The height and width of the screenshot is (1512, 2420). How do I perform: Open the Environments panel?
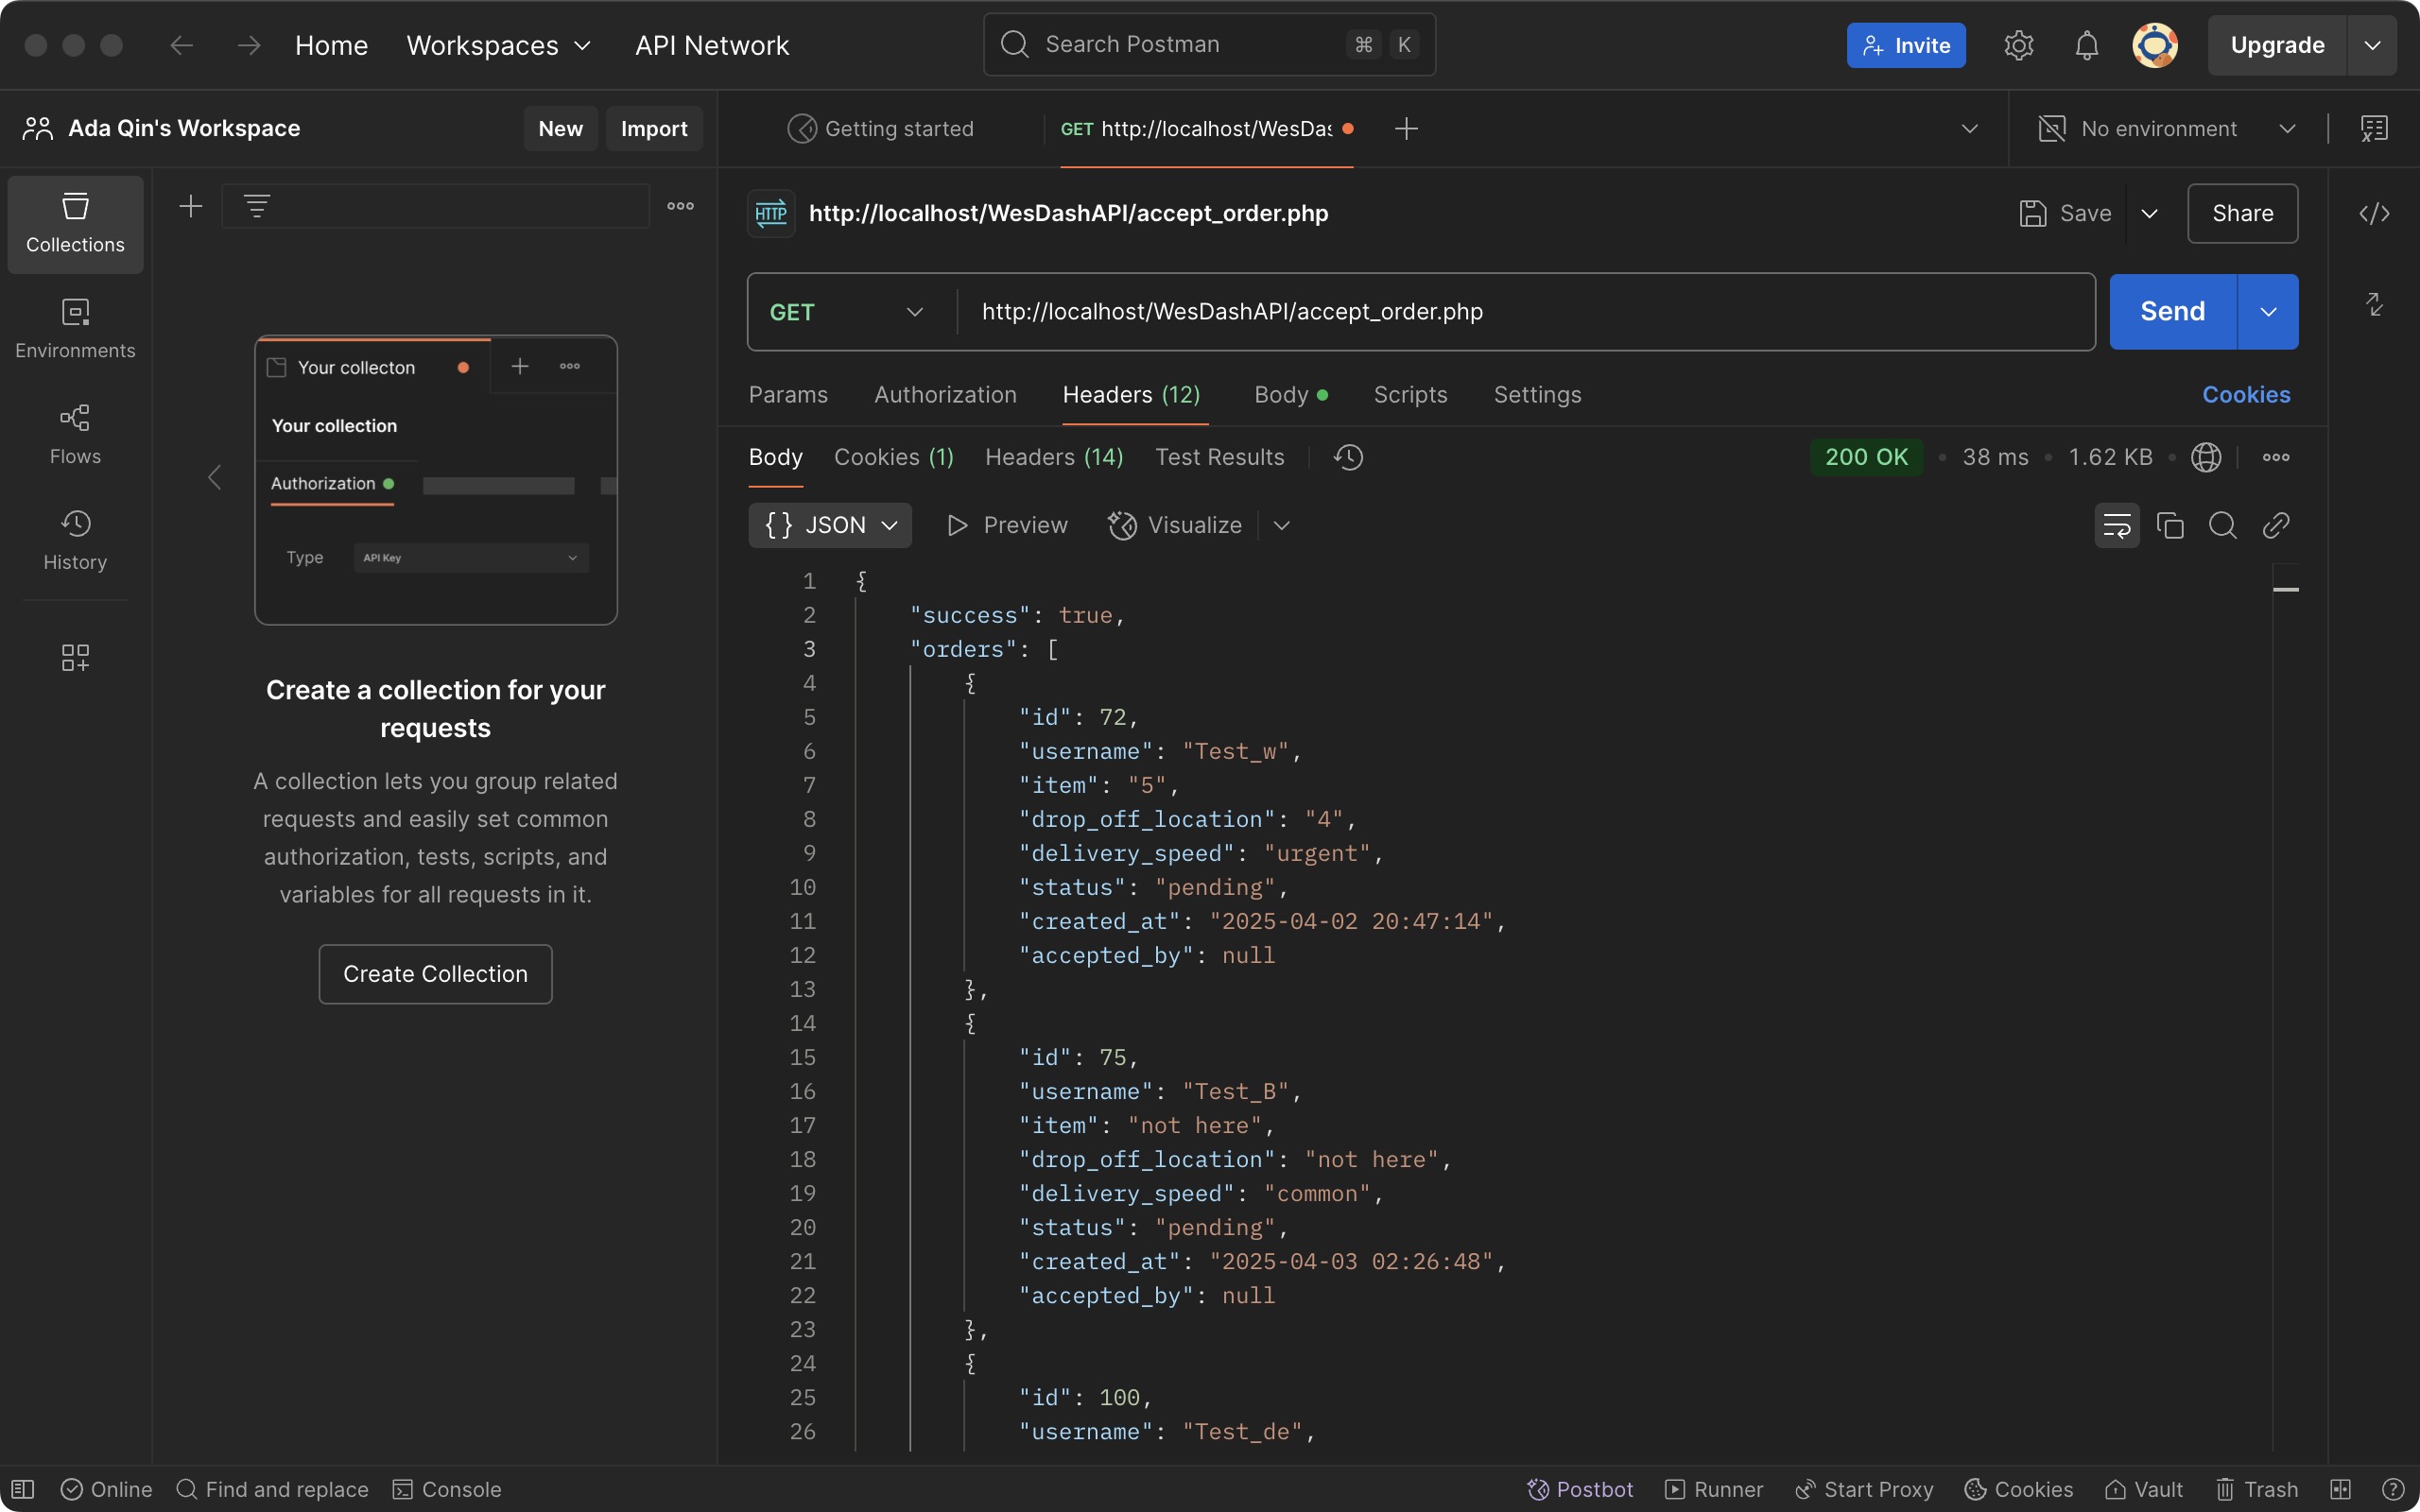pyautogui.click(x=74, y=330)
